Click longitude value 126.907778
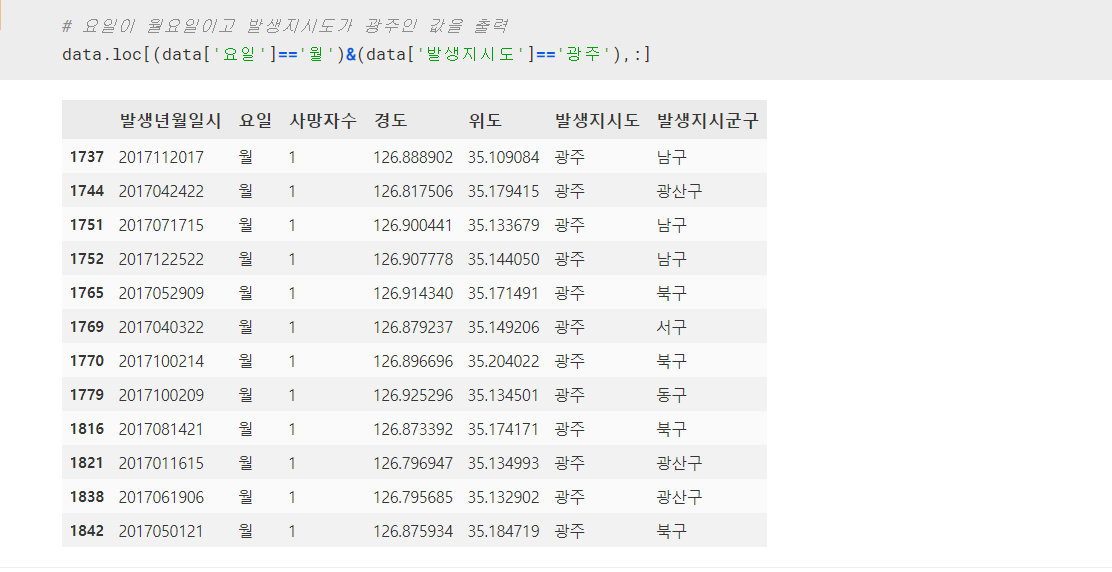Viewport: 1112px width, 572px height. 413,259
